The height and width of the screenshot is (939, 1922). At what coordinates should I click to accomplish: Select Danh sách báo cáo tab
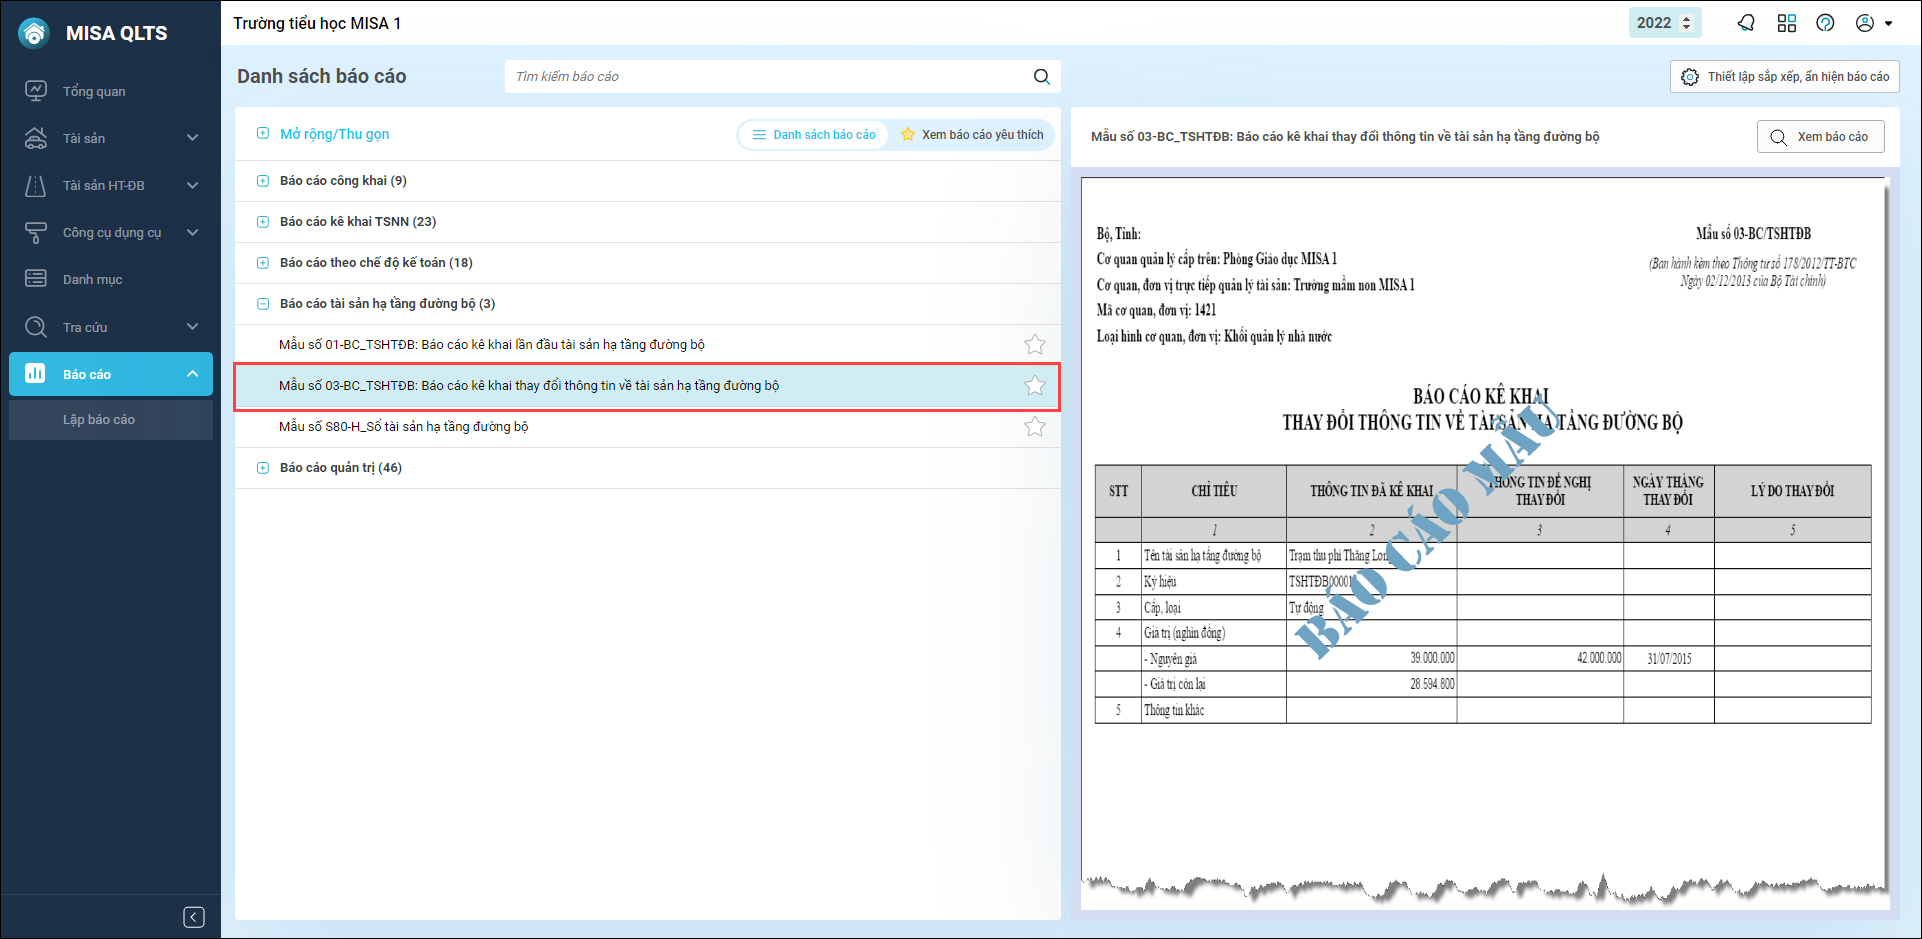pos(814,135)
